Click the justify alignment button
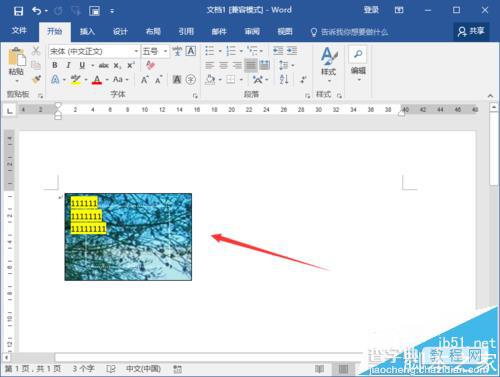The width and height of the screenshot is (500, 377). click(251, 65)
